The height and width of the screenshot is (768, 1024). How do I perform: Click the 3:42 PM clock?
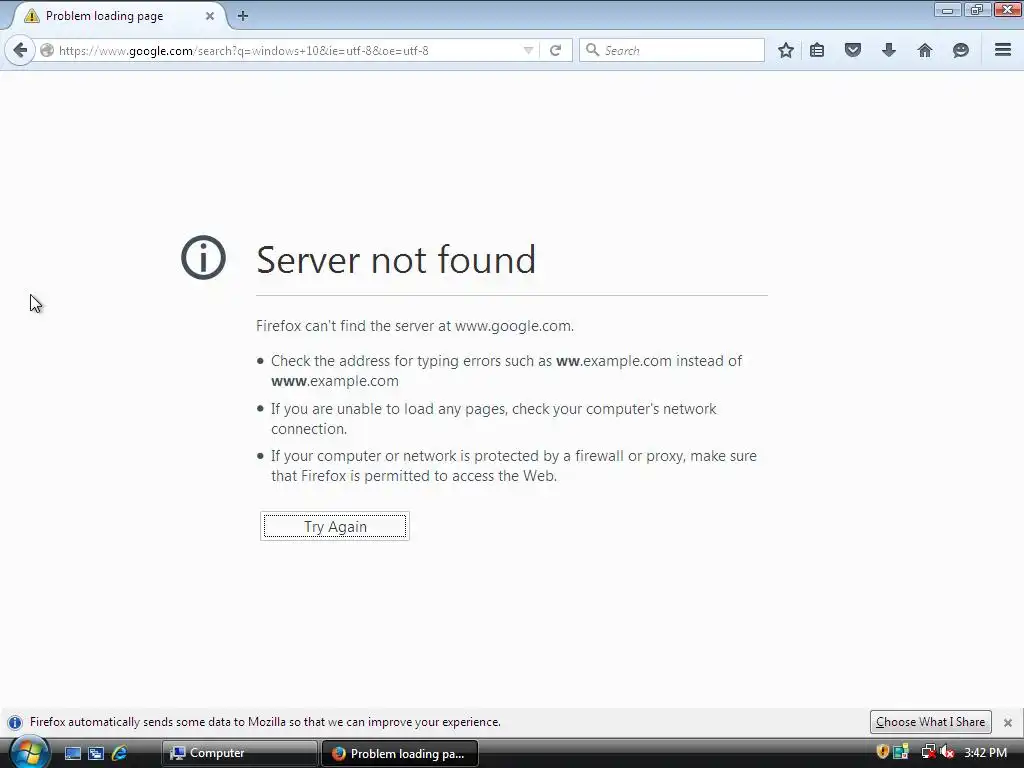tap(985, 753)
